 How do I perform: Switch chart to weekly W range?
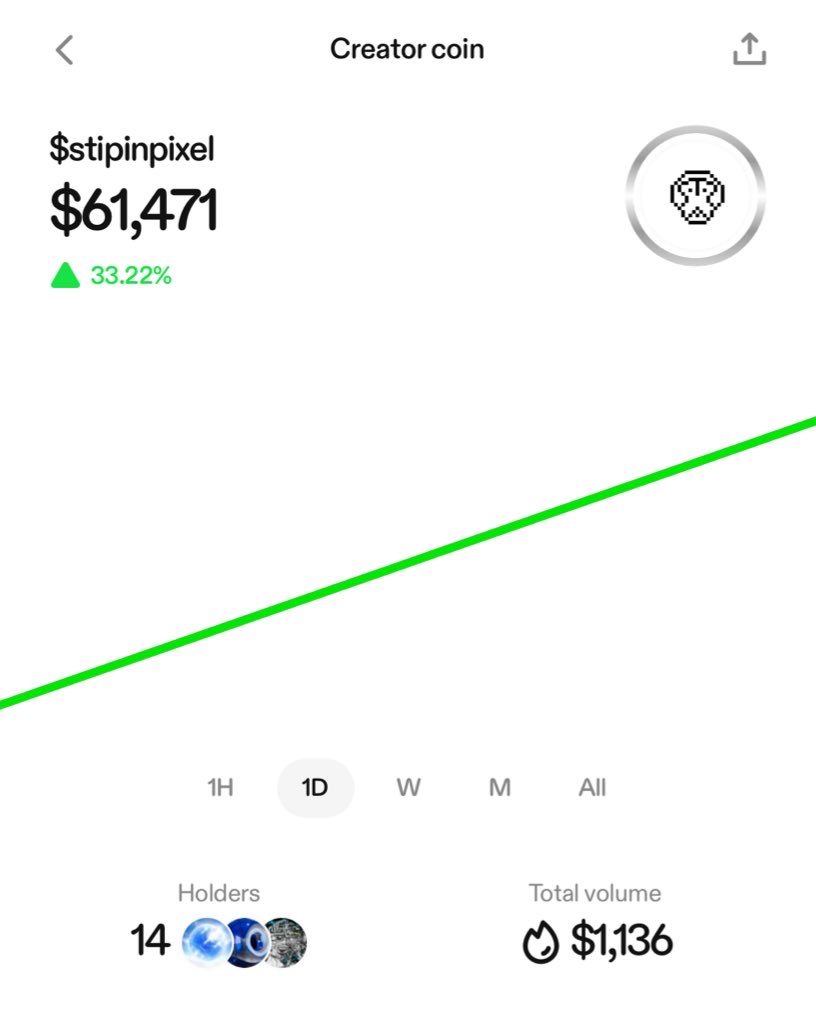coord(408,788)
